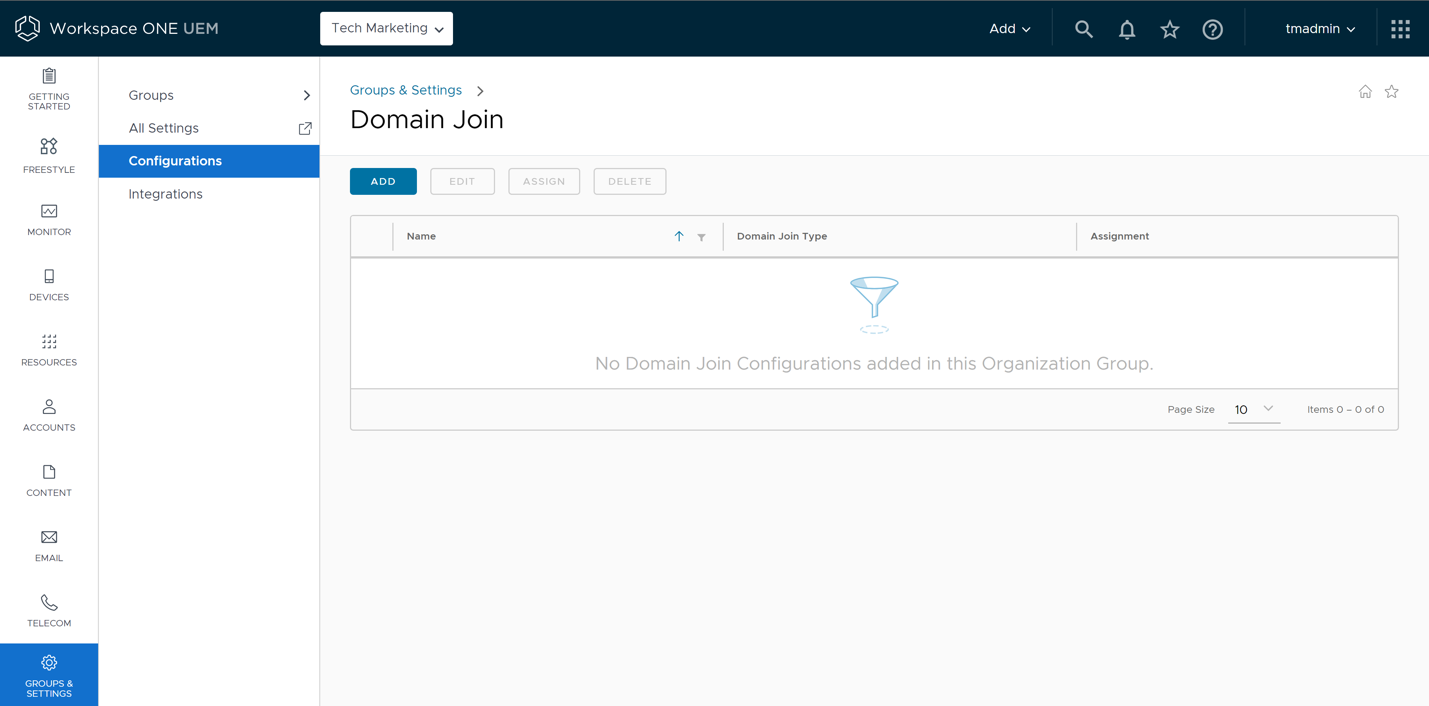Open the filter icon in the Name column
Image resolution: width=1429 pixels, height=706 pixels.
700,237
